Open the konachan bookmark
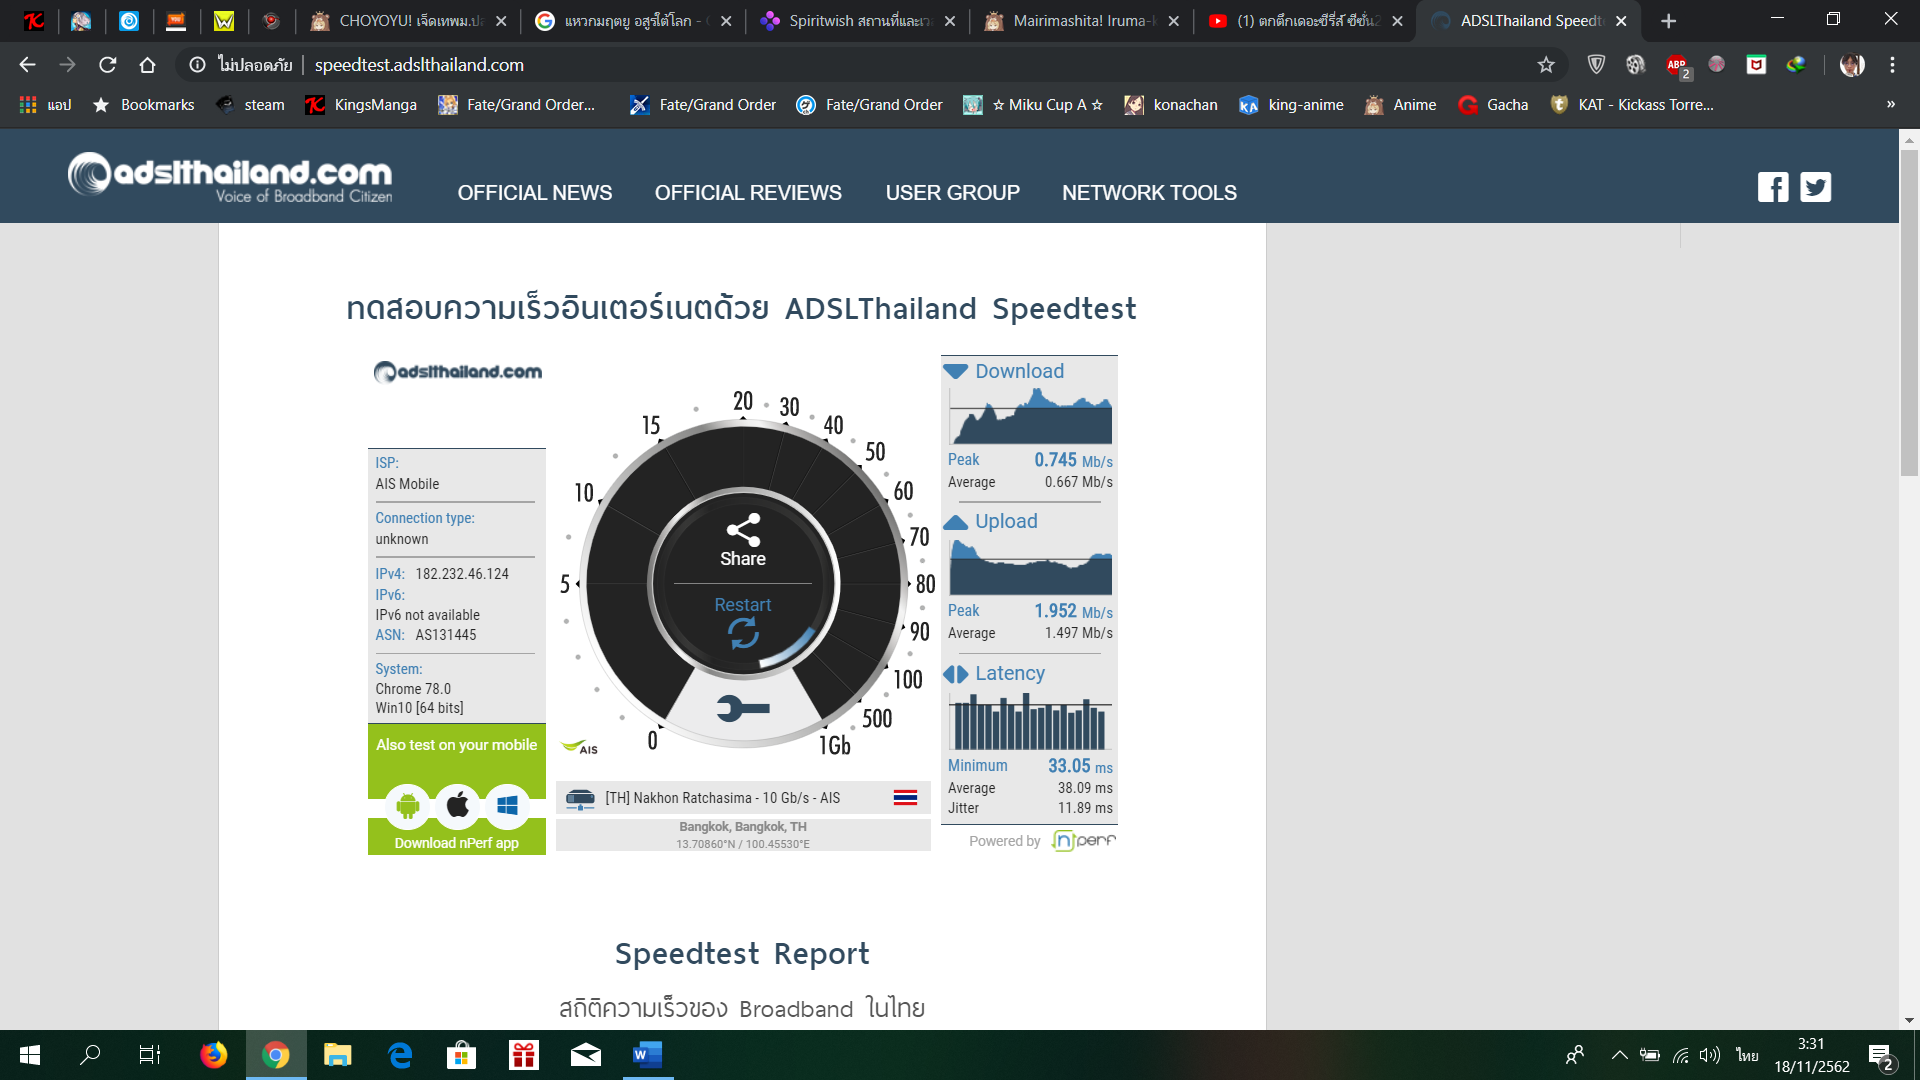Viewport: 1920px width, 1080px height. coord(1171,104)
